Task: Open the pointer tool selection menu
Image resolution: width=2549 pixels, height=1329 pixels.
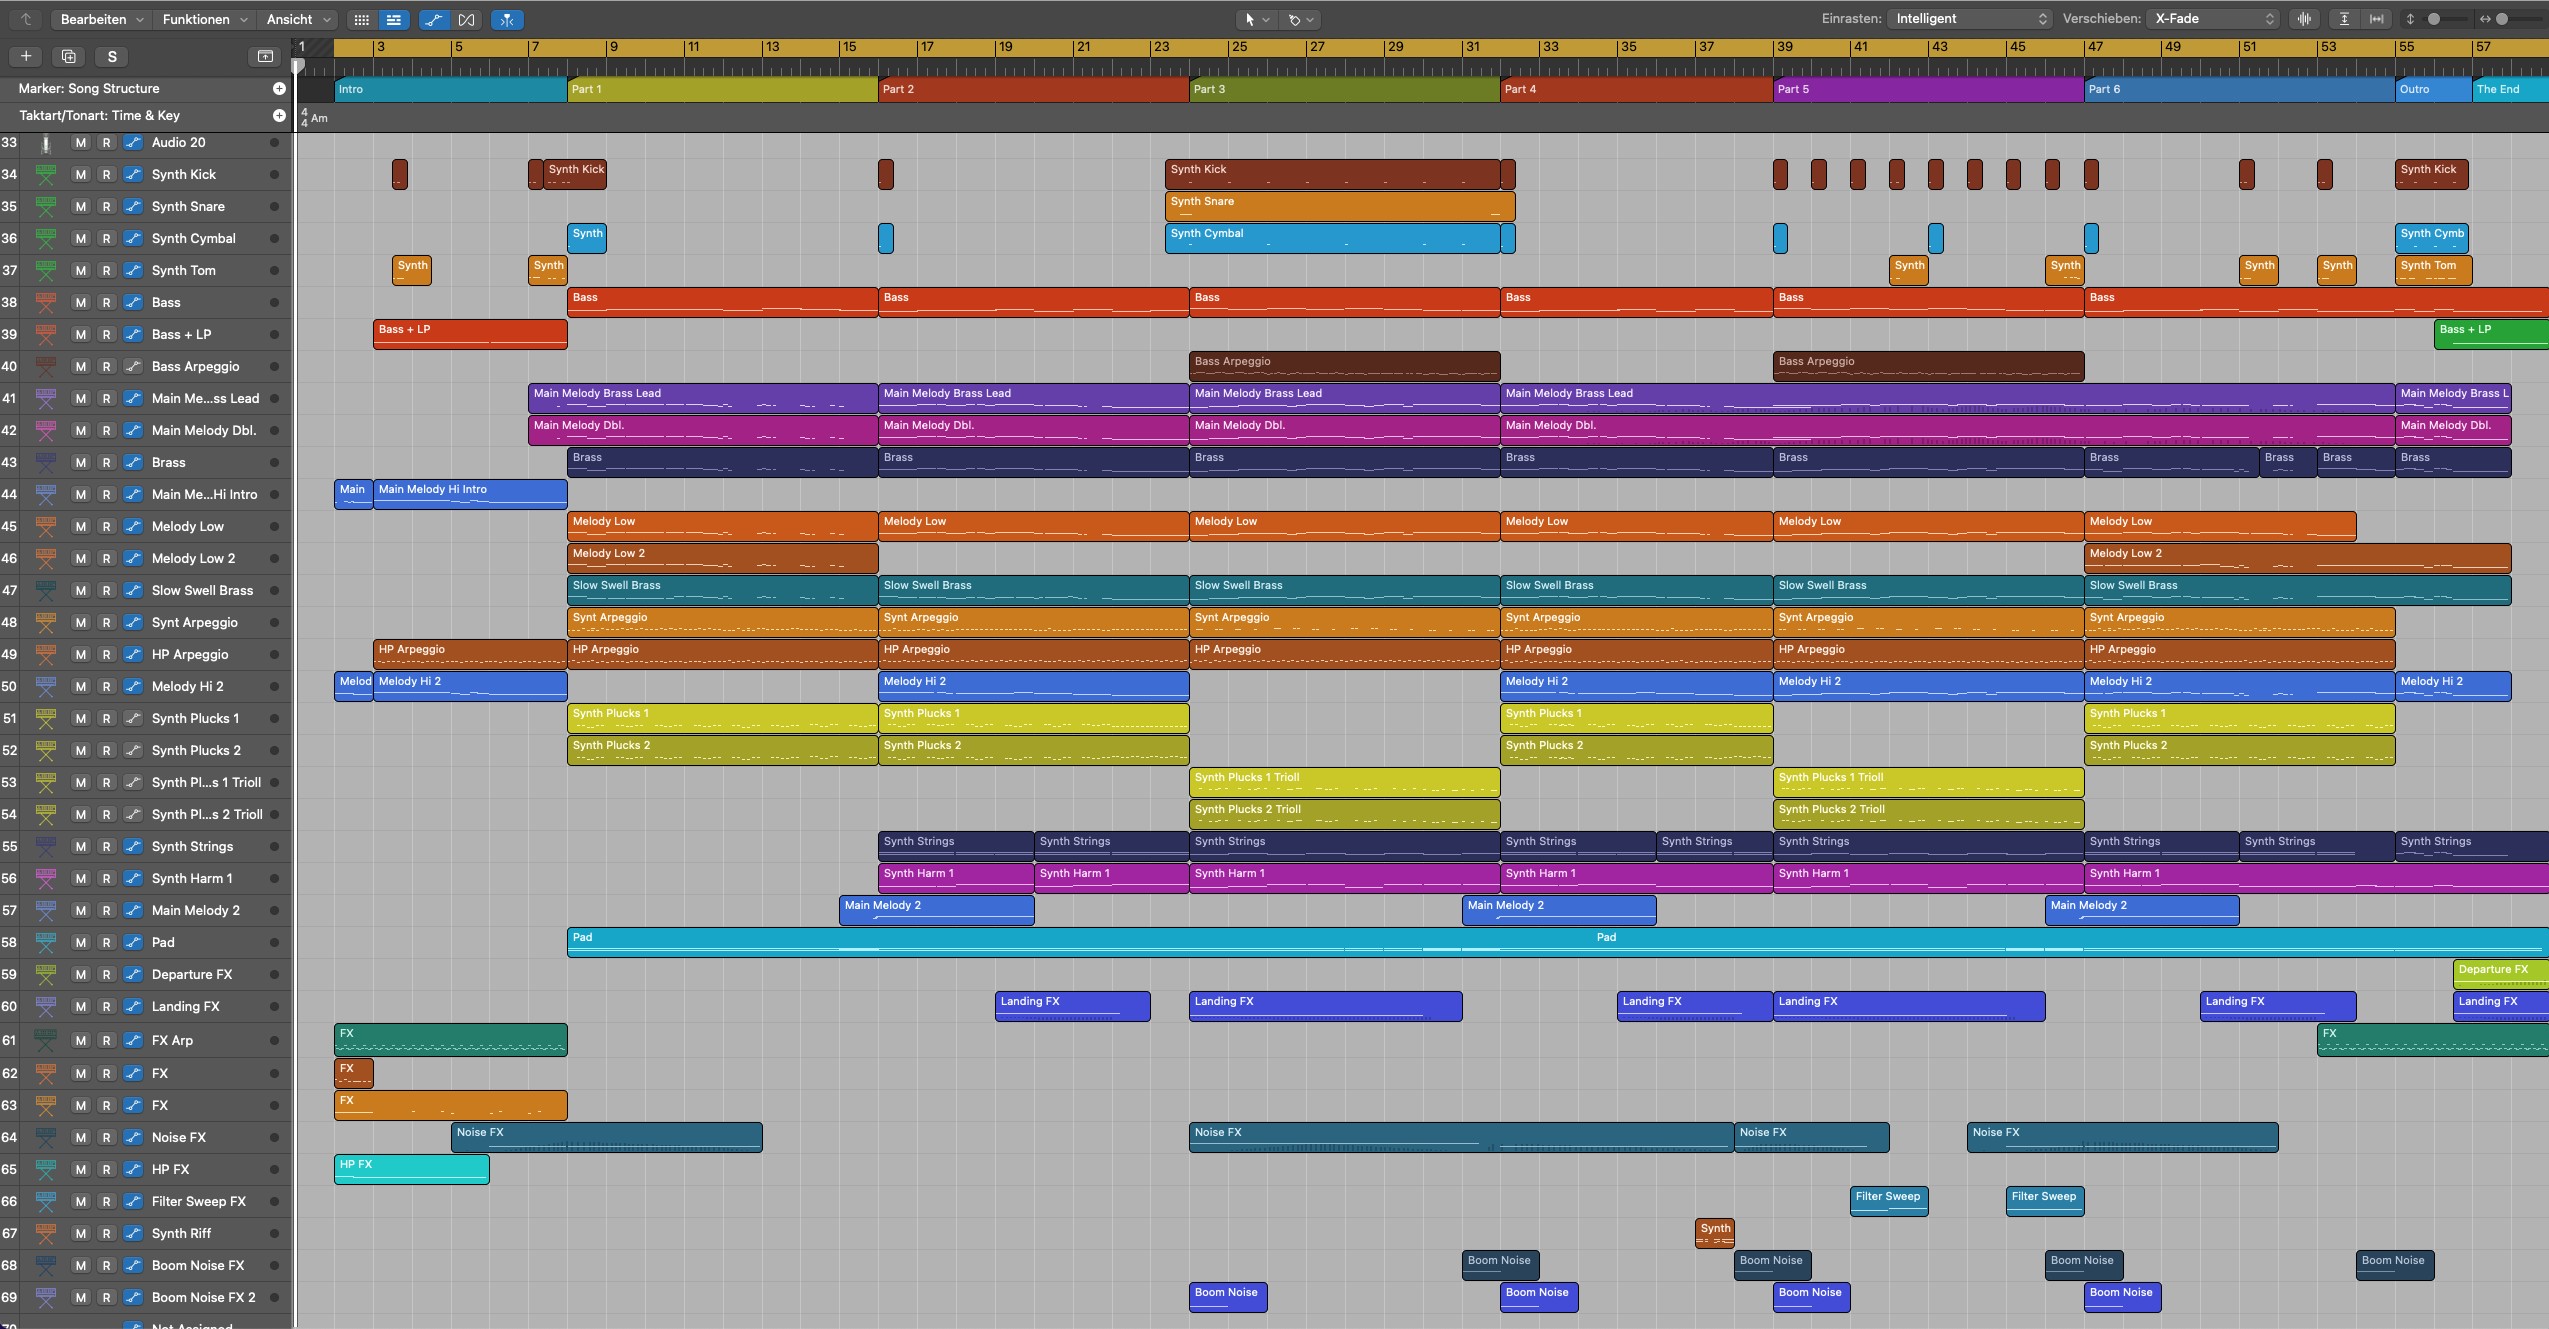Action: (1256, 19)
